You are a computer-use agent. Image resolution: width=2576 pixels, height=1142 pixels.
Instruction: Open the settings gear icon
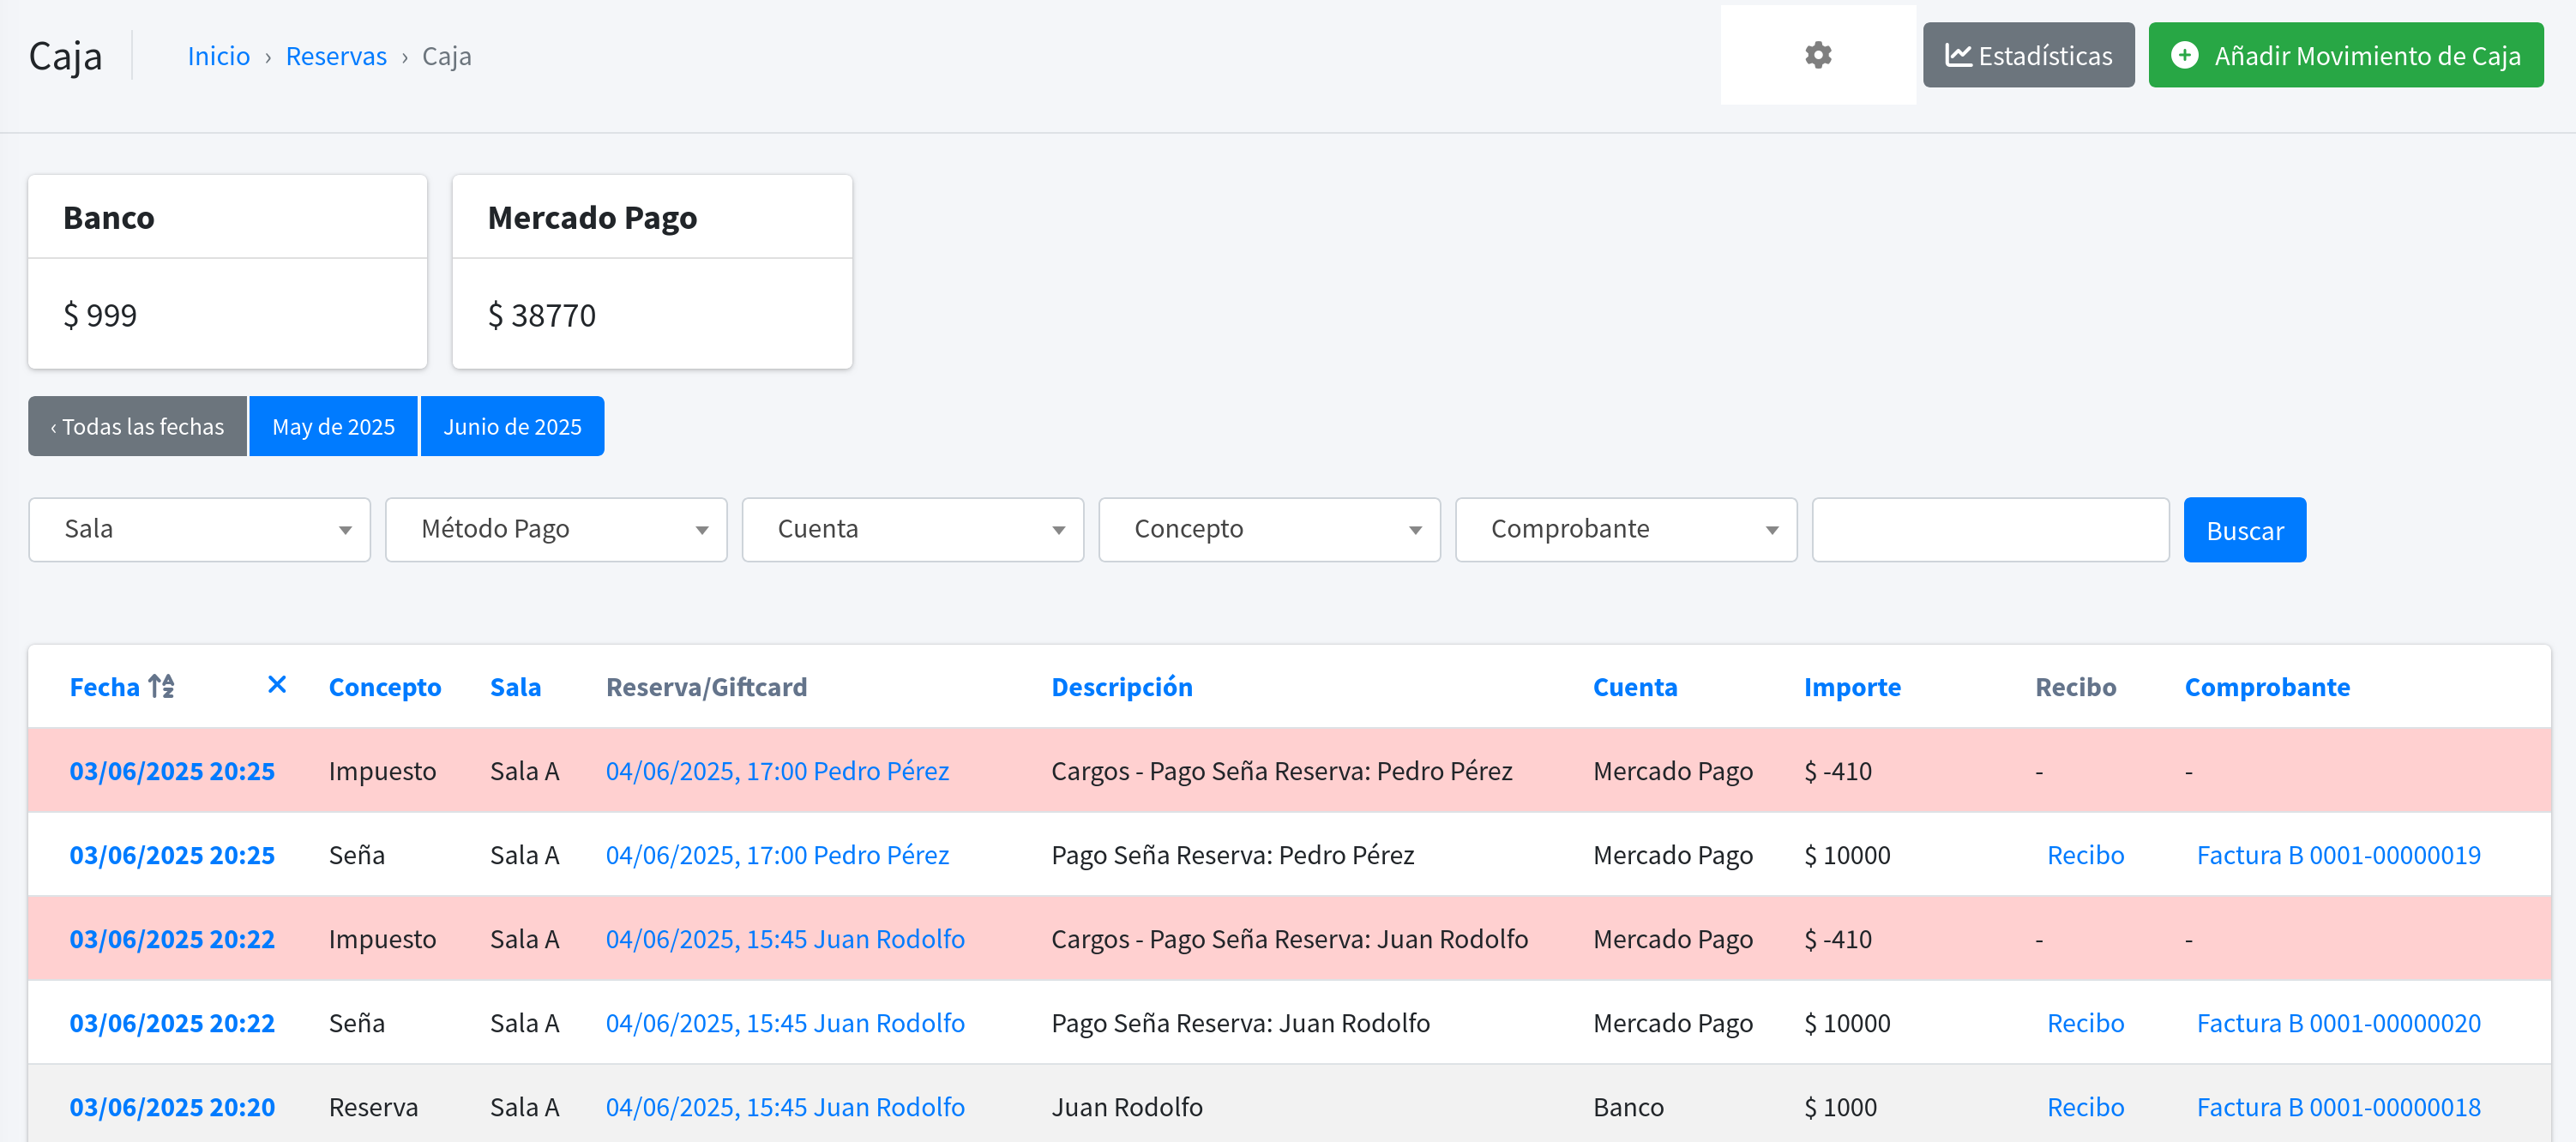(x=1817, y=55)
